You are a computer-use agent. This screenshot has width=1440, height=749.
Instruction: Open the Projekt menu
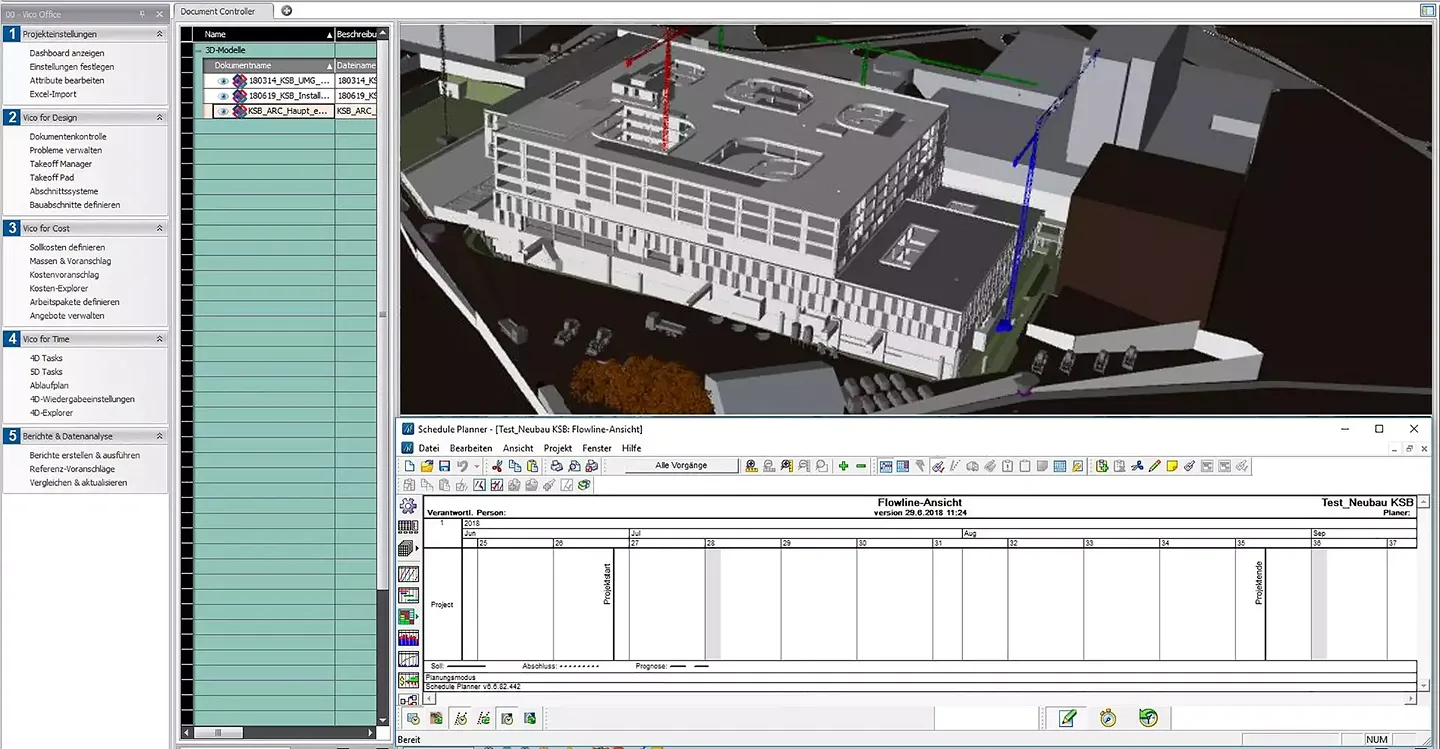coord(558,448)
